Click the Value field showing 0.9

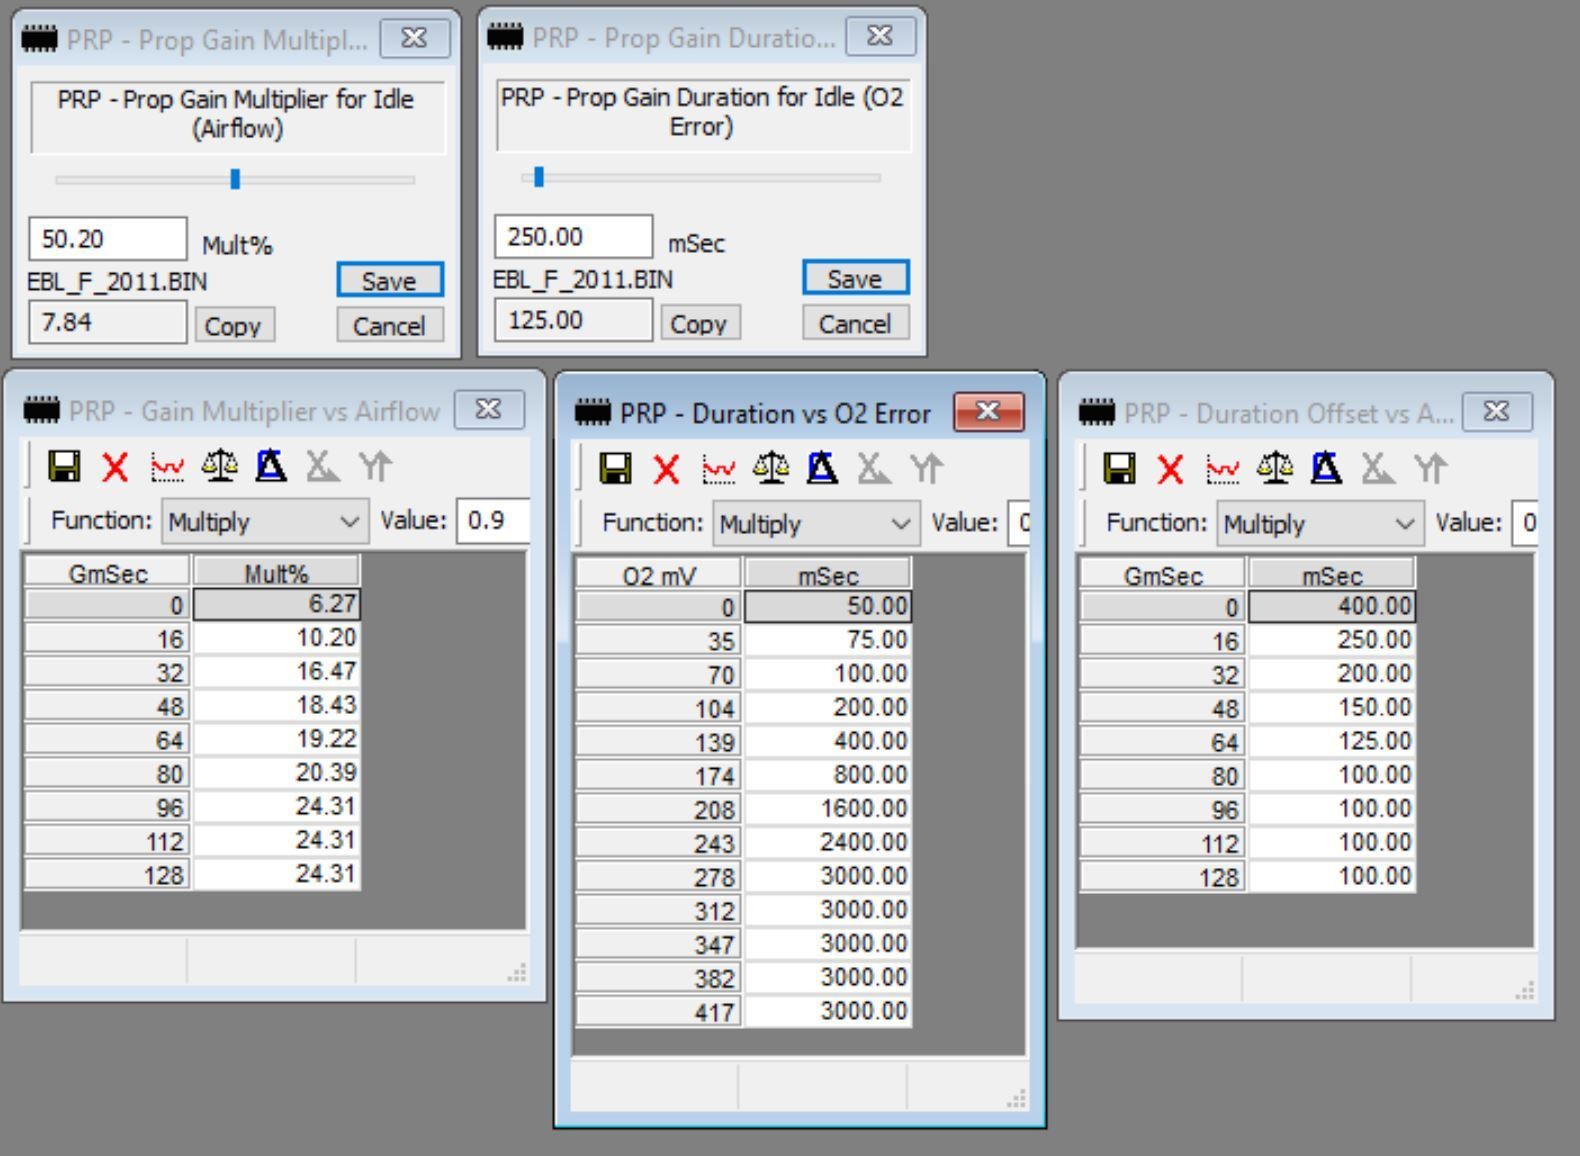tap(491, 521)
